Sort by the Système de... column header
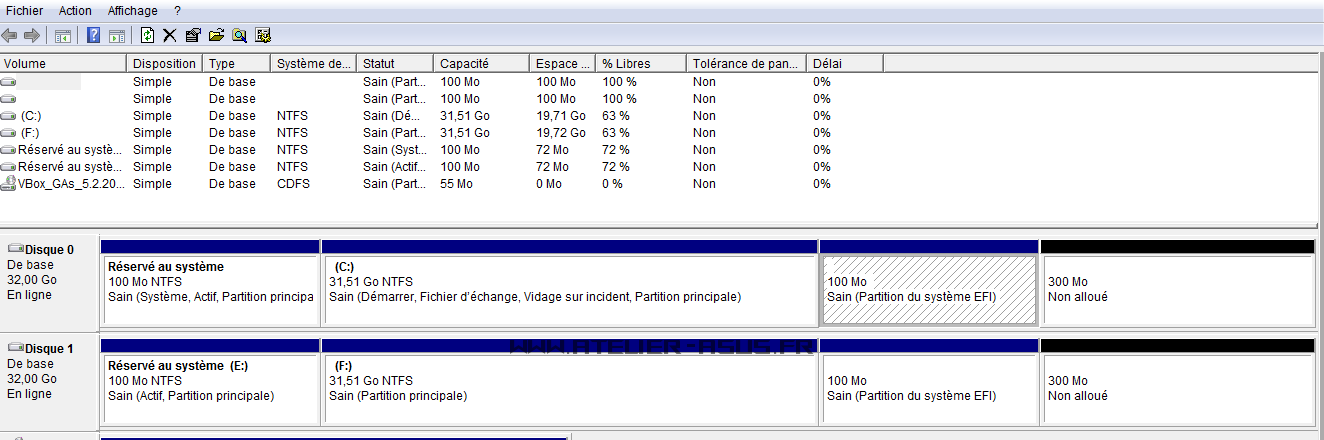This screenshot has width=1324, height=440. tap(313, 63)
